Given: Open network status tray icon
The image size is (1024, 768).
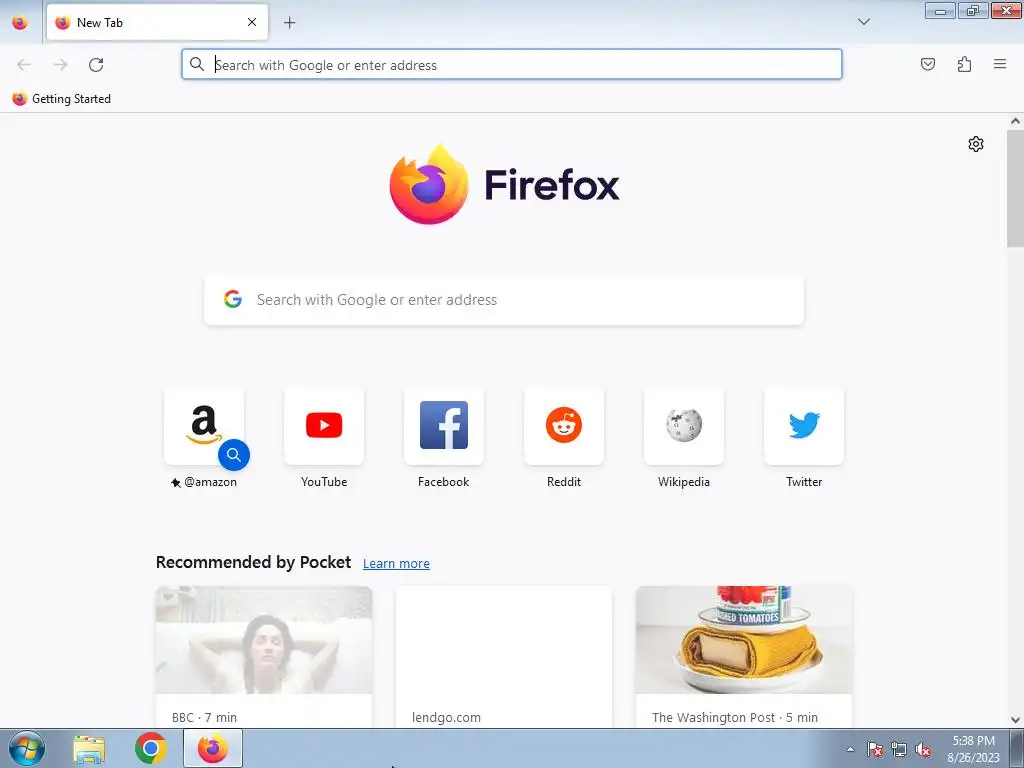Looking at the screenshot, I should [x=899, y=749].
